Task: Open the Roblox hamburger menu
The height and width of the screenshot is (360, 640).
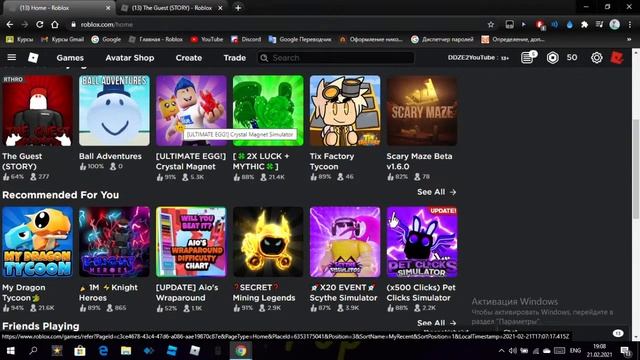Action: point(11,58)
